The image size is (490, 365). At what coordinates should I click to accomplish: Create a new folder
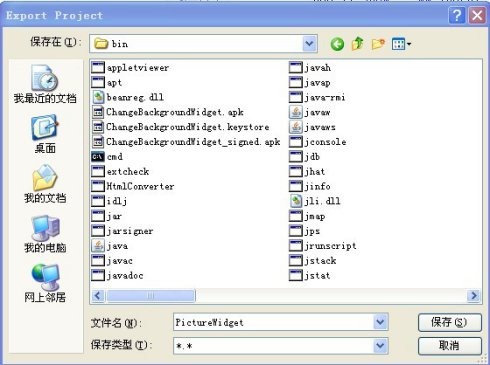pyautogui.click(x=378, y=44)
